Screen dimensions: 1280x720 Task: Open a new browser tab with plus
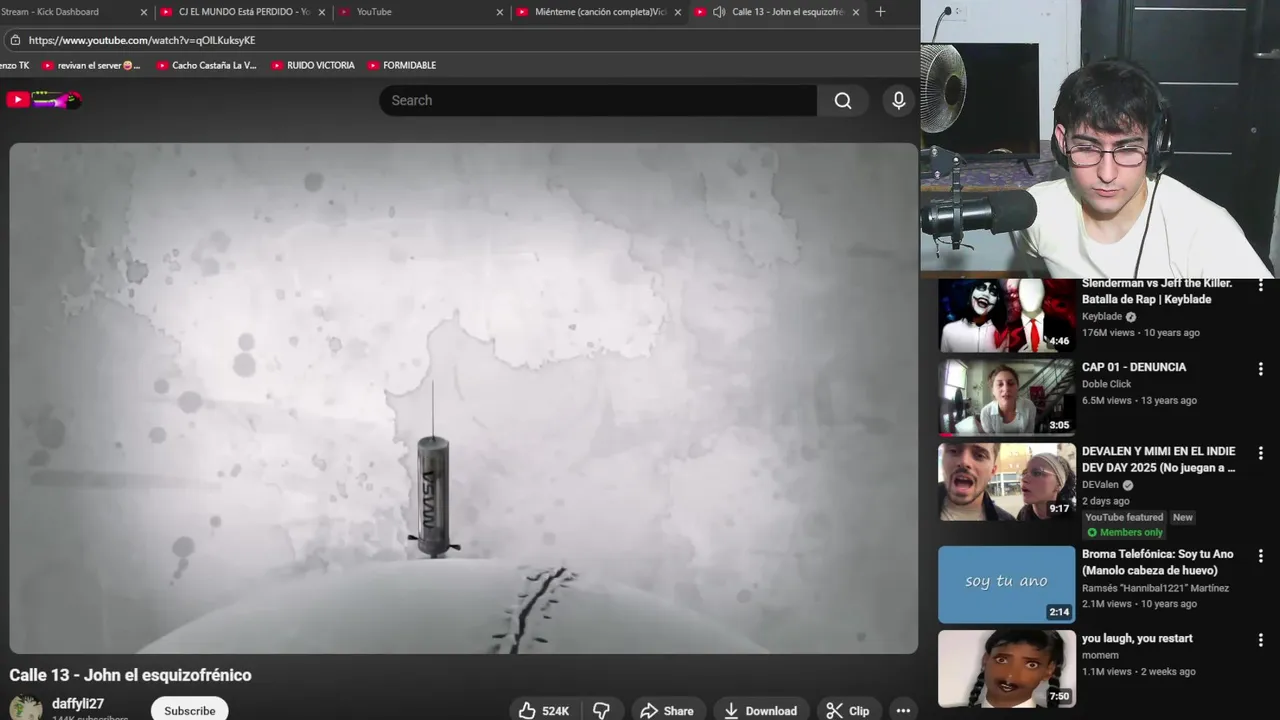coord(880,12)
